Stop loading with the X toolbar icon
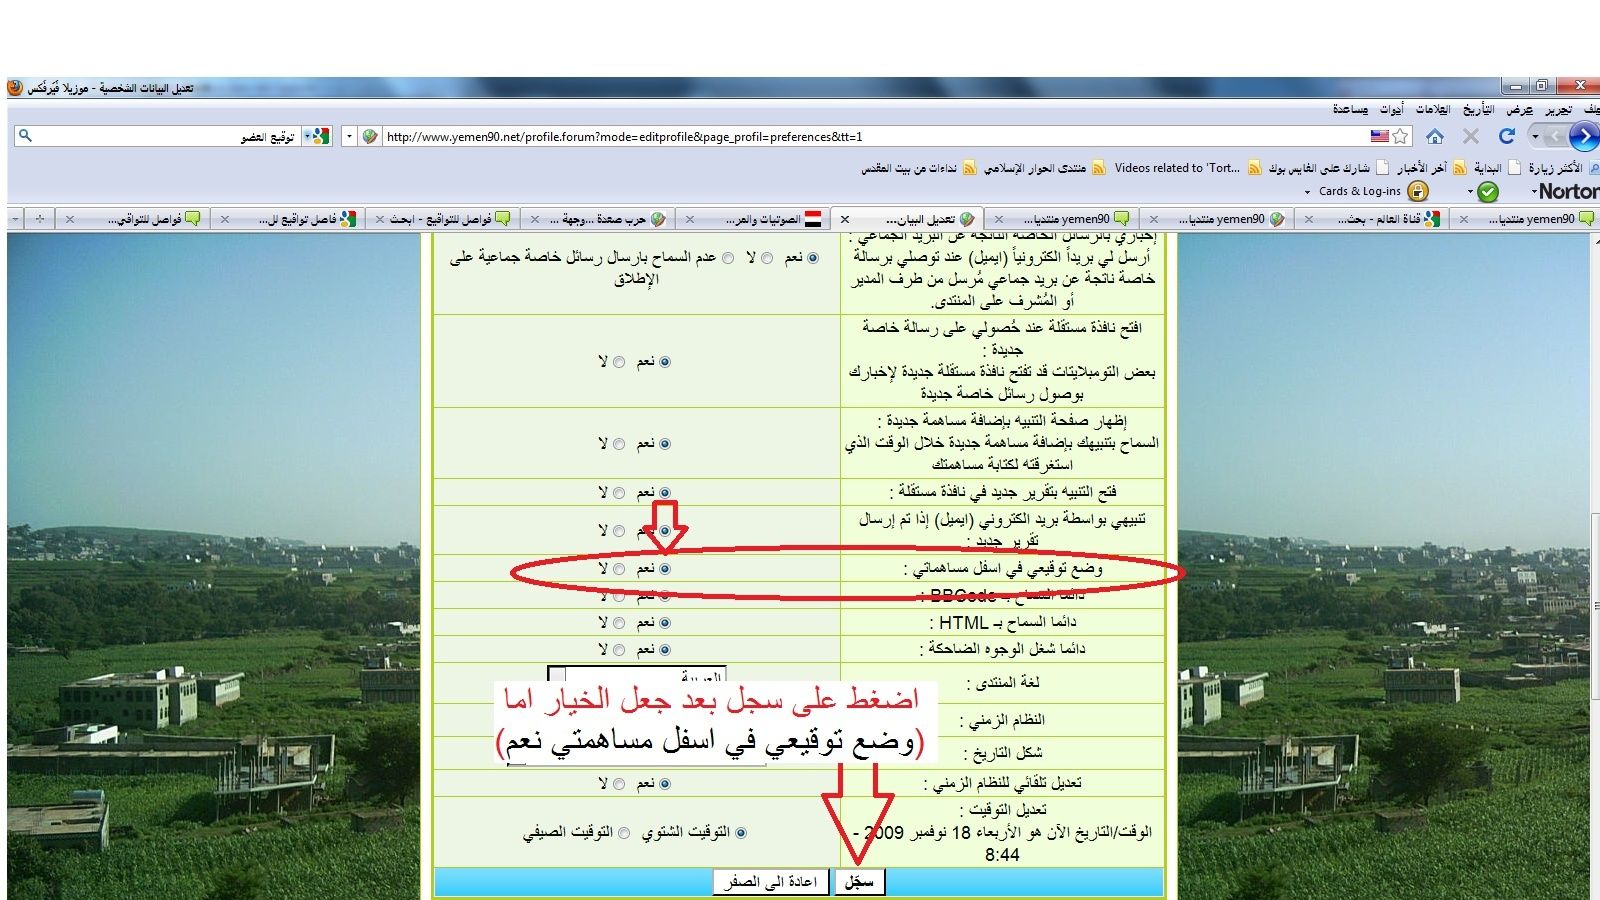 (1470, 136)
